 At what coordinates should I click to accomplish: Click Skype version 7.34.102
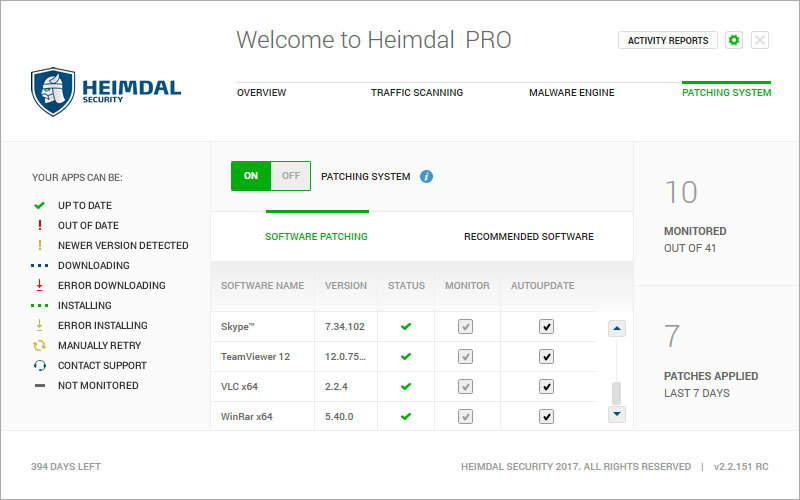345,327
